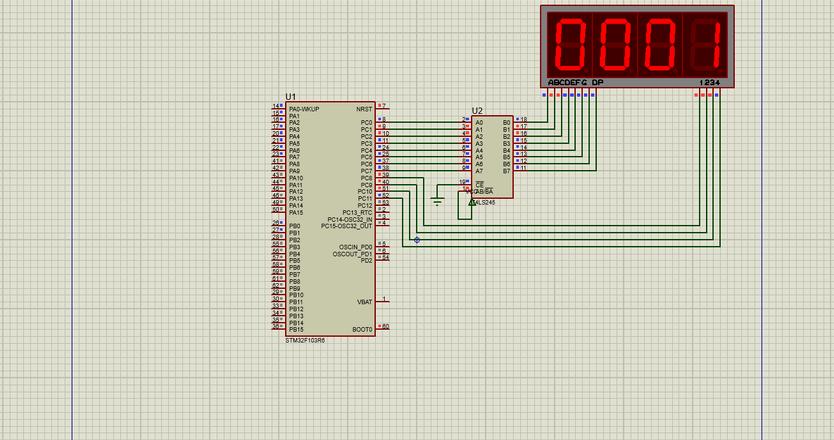Click the B0 pin label on U2
Viewport: 834px width, 440px height.
click(506, 123)
